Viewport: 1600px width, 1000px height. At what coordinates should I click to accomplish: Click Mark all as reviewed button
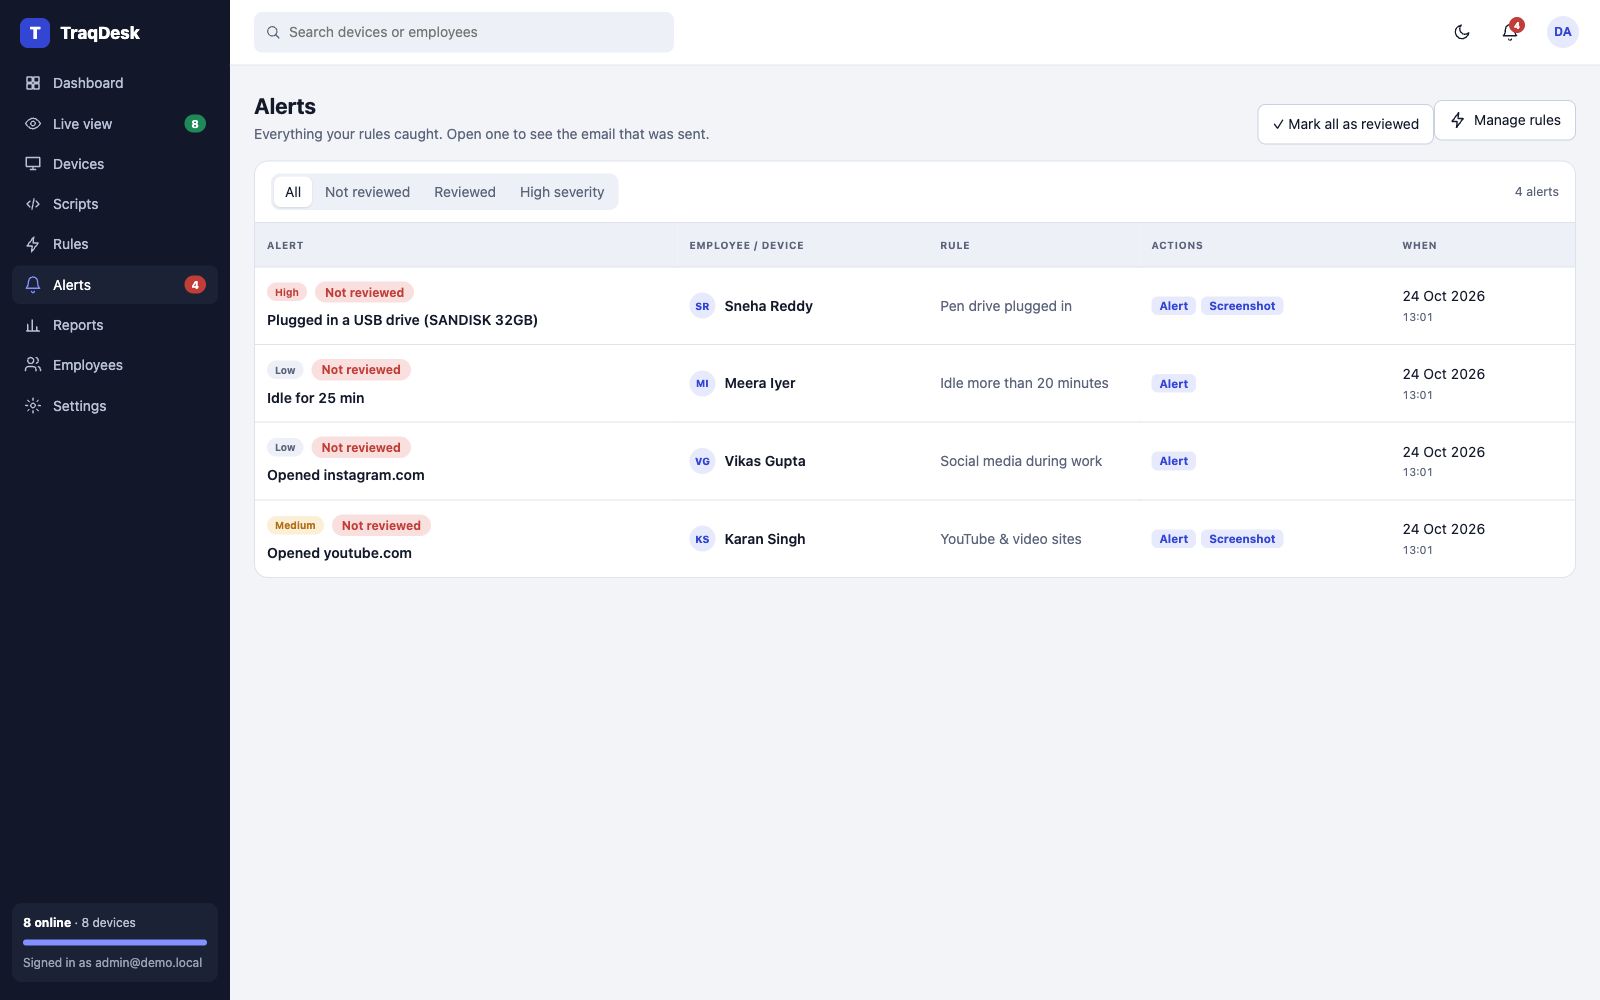1345,124
